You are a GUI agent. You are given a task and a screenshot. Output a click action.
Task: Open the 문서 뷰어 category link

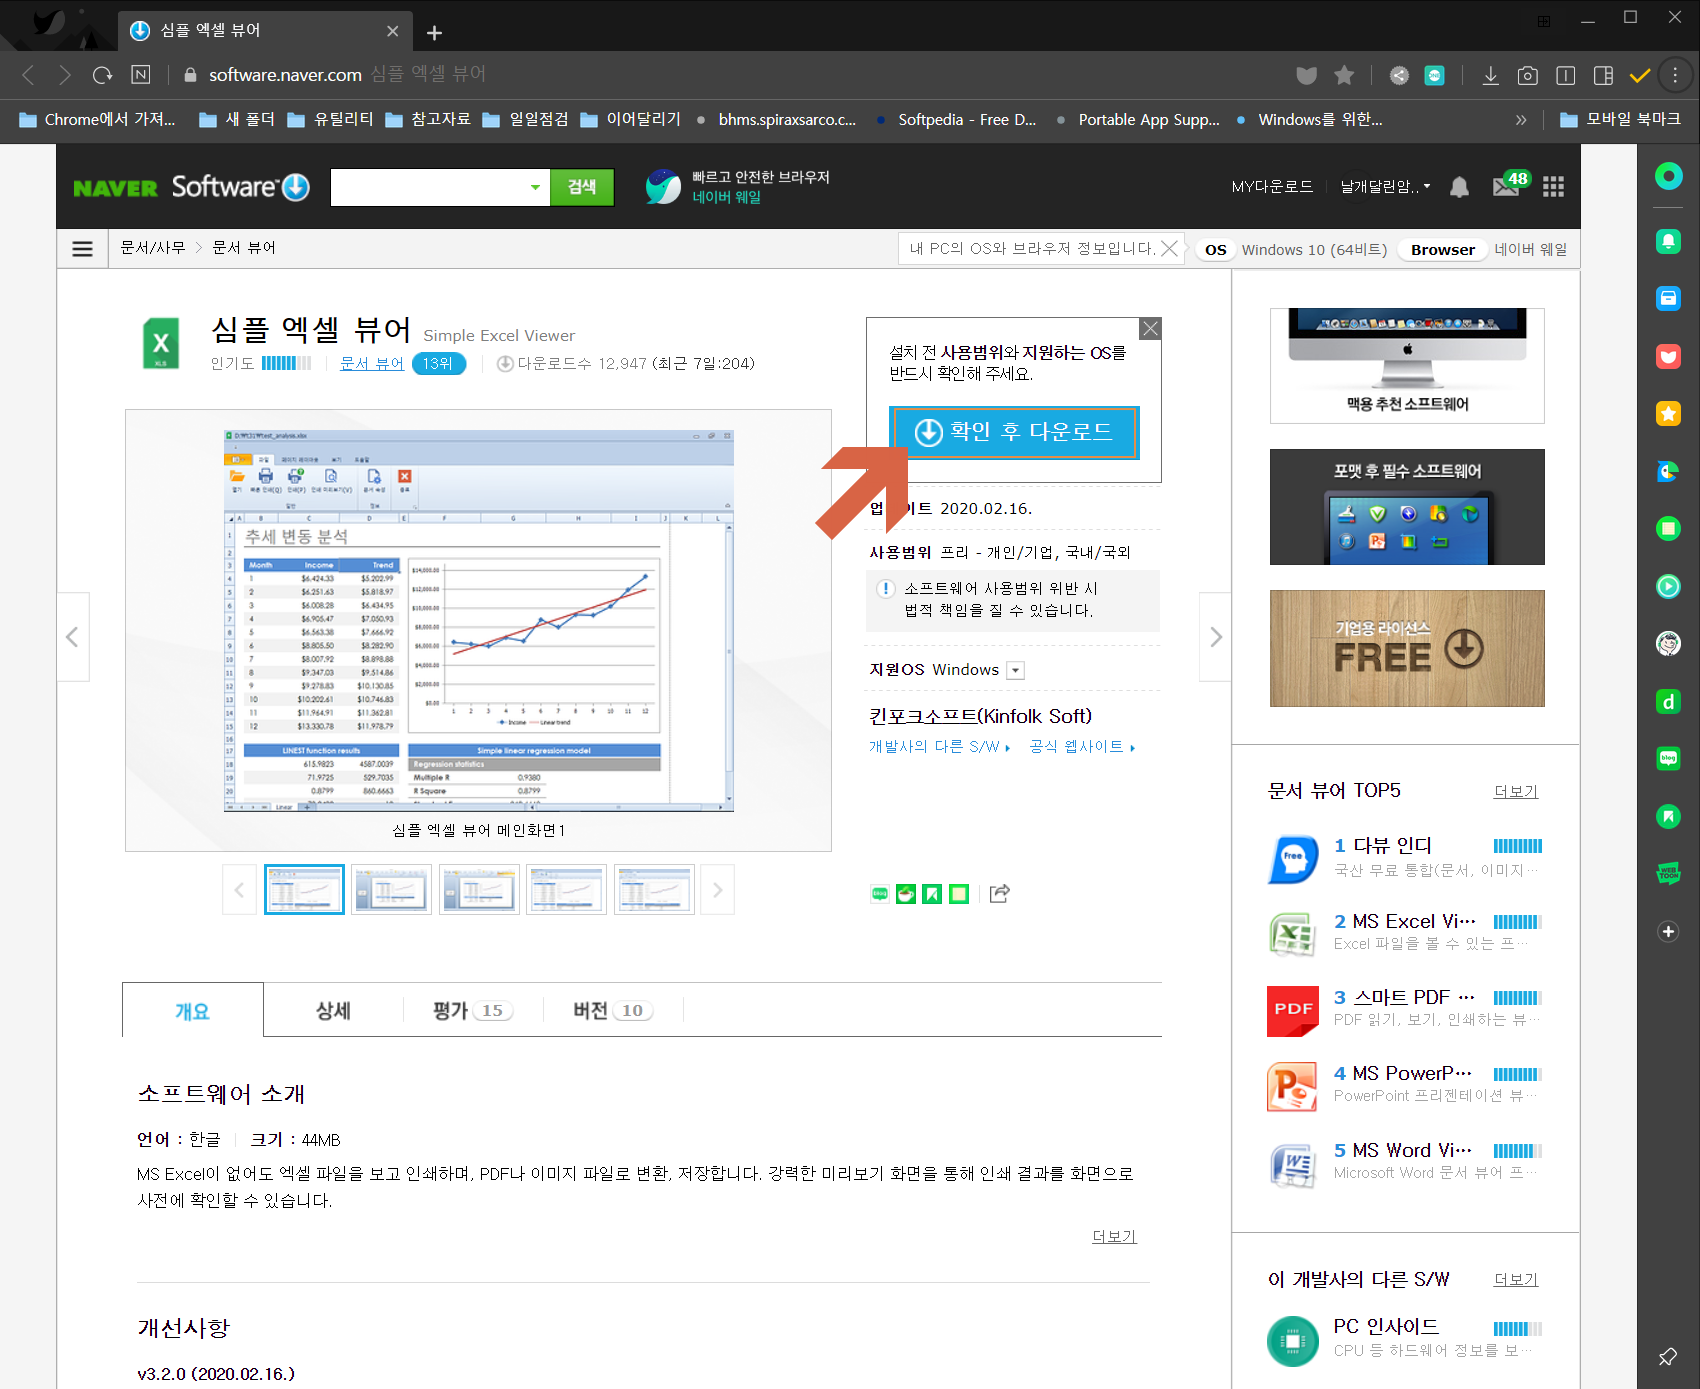(x=372, y=364)
